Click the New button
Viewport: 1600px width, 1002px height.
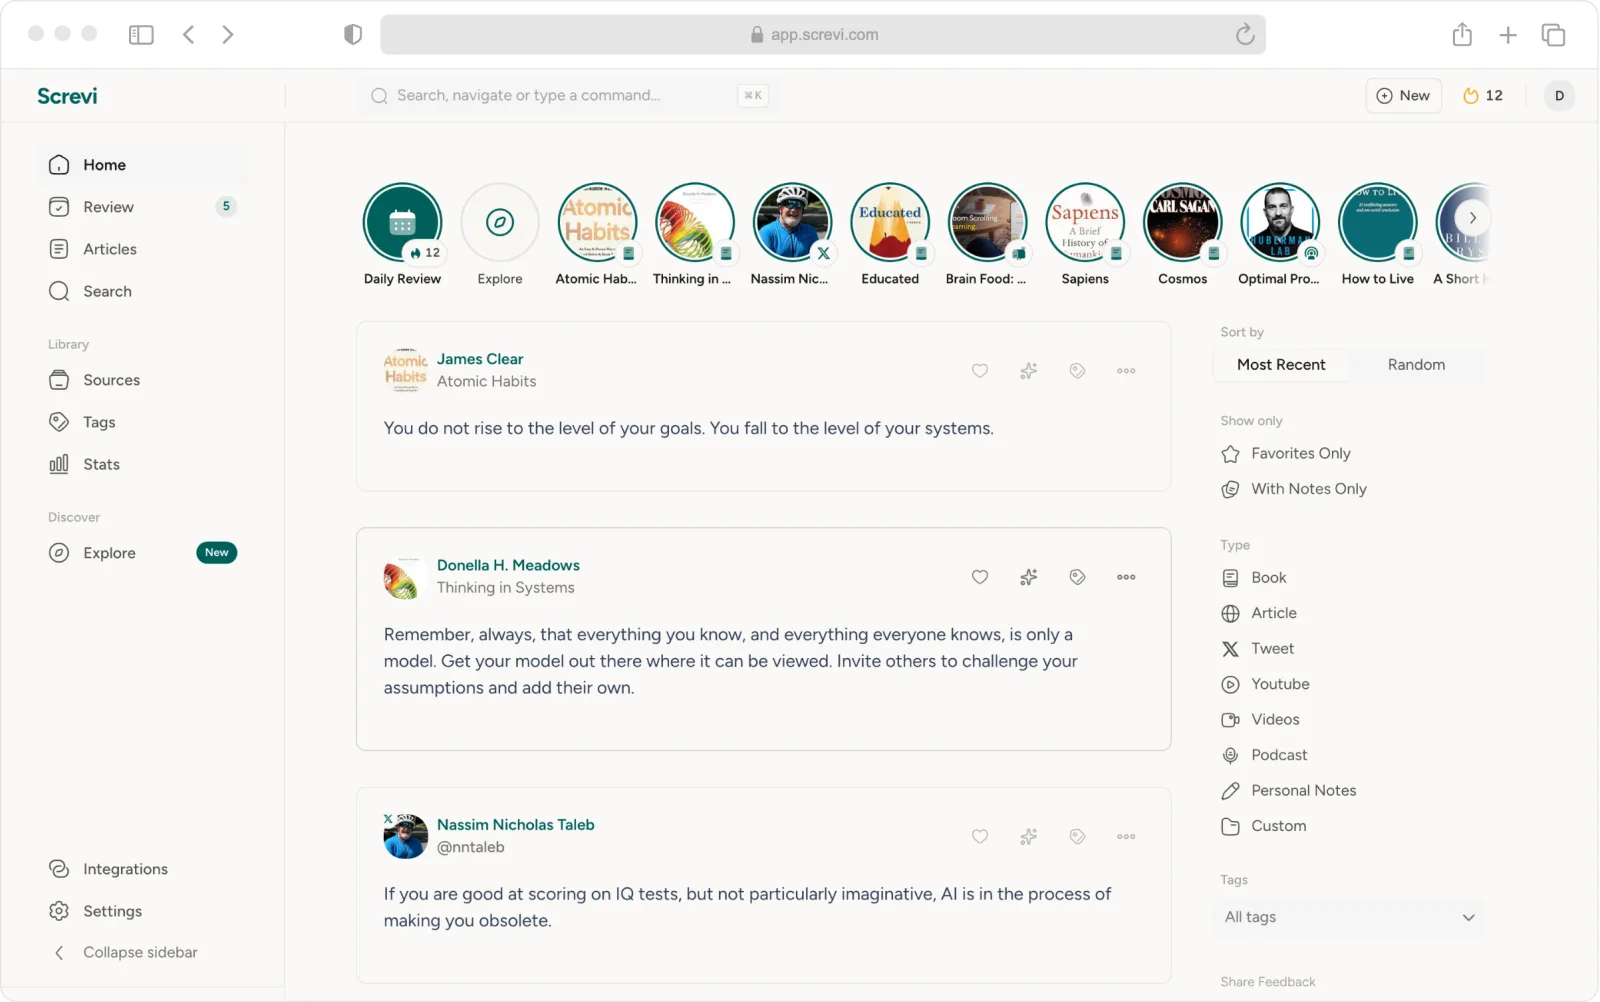point(1403,96)
